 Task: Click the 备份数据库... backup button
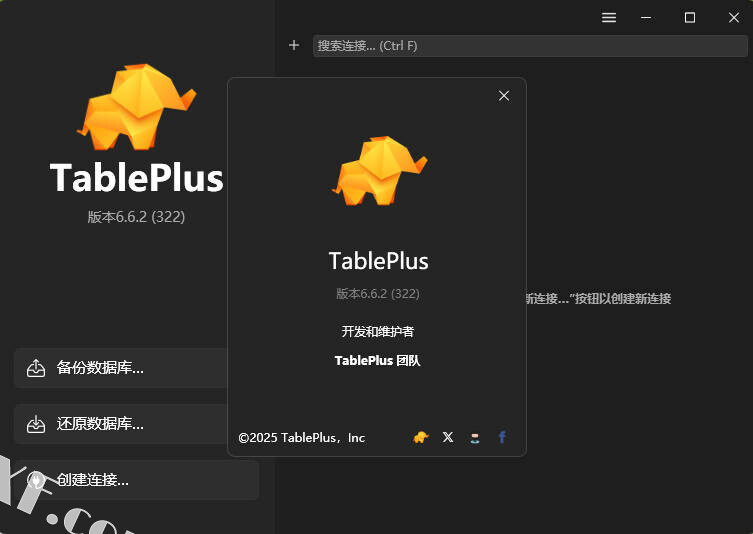(x=121, y=368)
